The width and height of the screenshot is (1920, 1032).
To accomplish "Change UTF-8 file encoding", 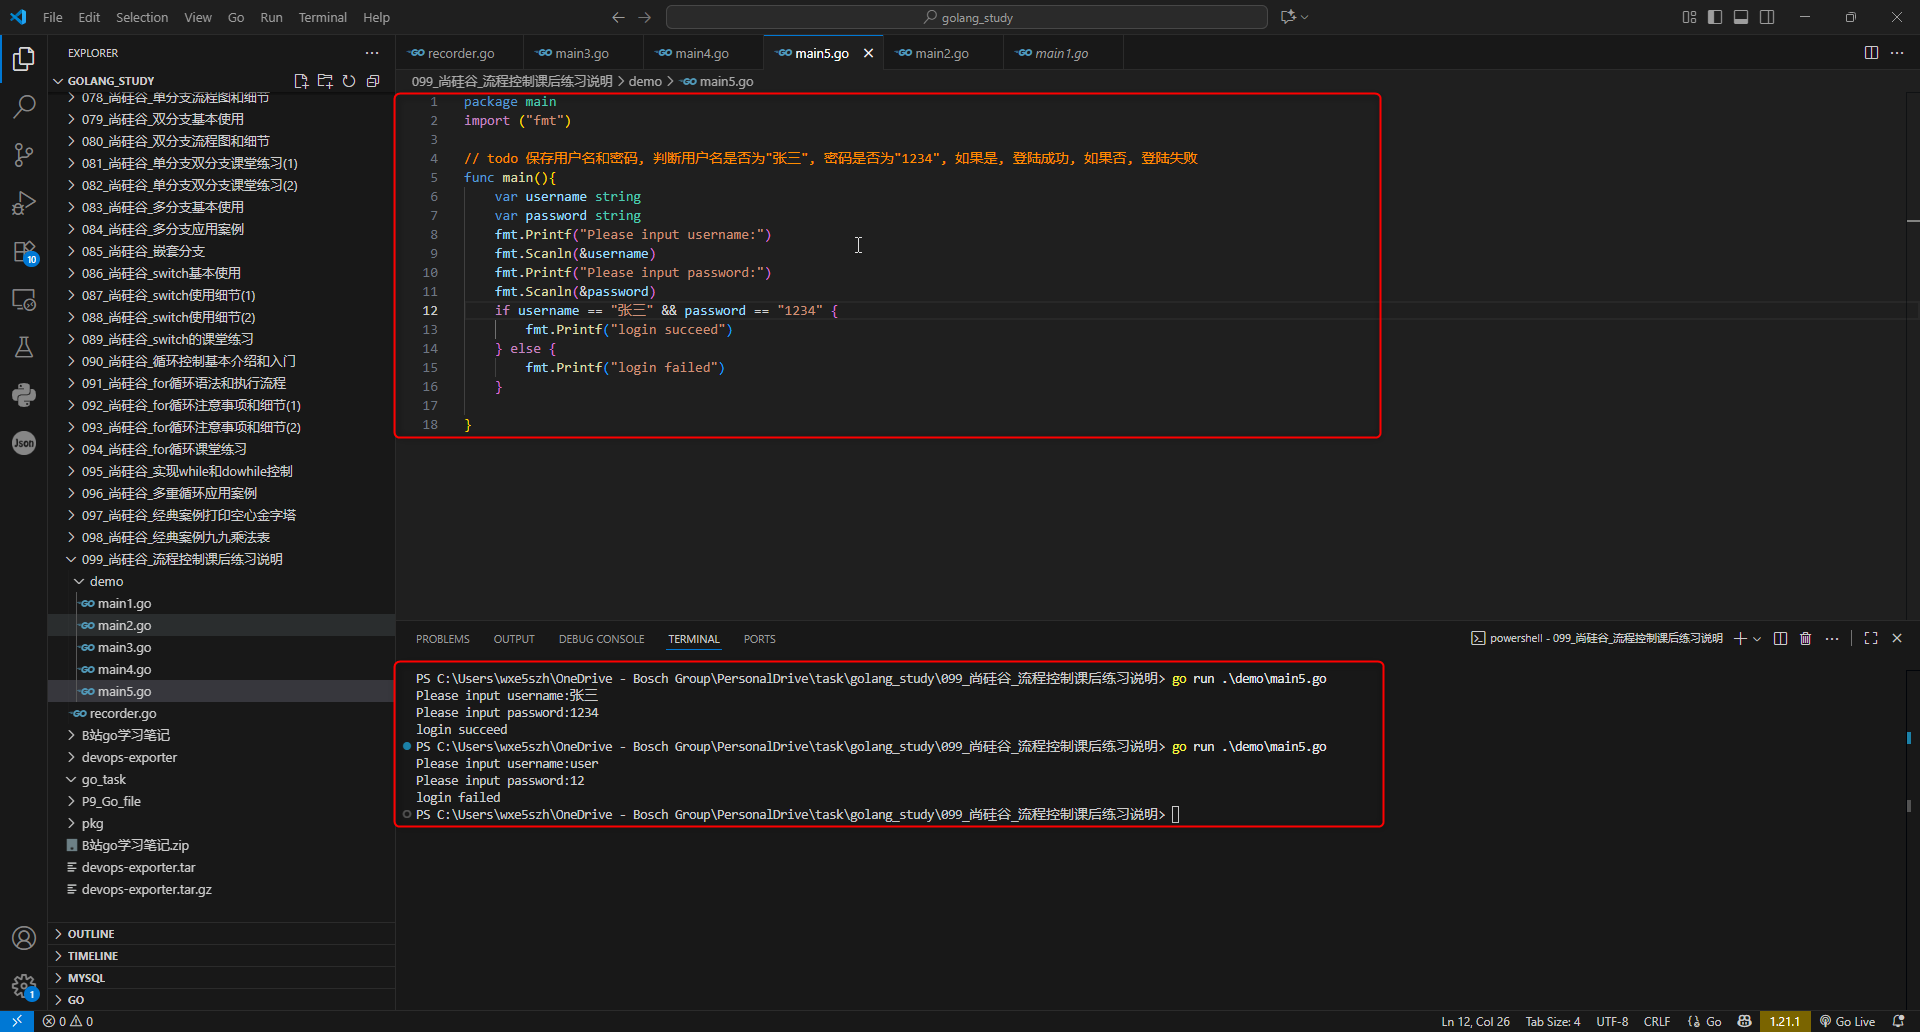I will [x=1612, y=1021].
